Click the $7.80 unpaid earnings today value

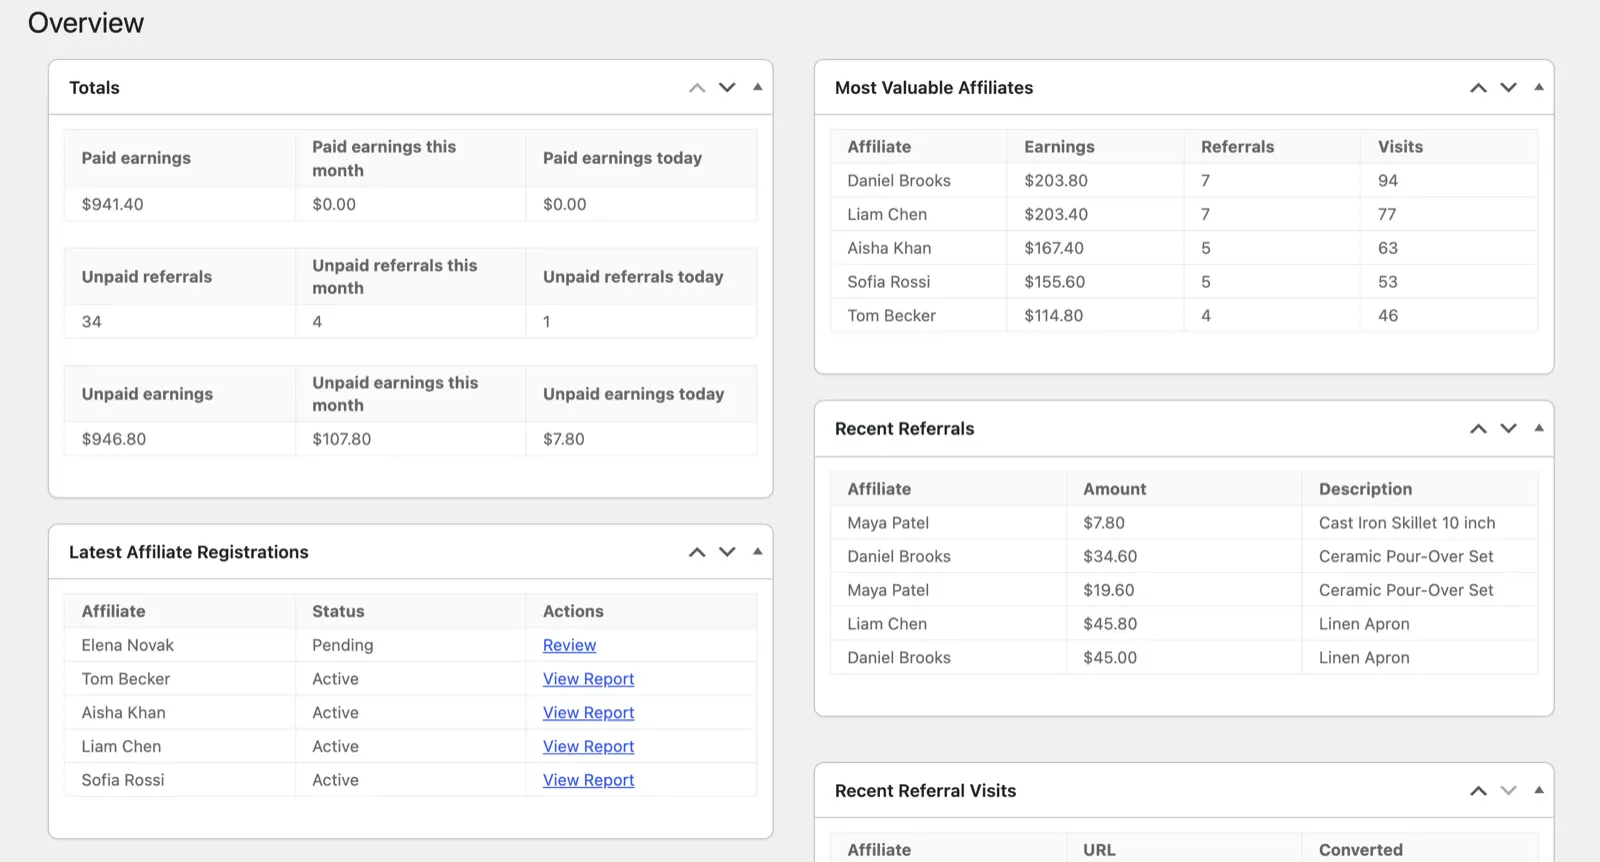564,439
